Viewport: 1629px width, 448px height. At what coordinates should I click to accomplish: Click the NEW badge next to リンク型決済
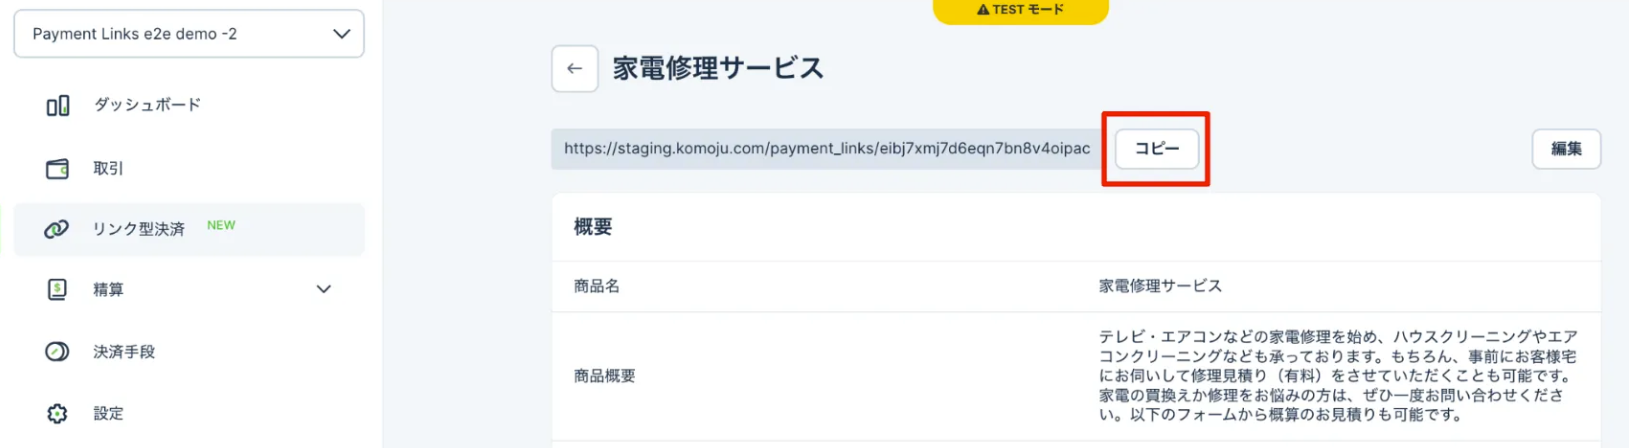pos(221,226)
